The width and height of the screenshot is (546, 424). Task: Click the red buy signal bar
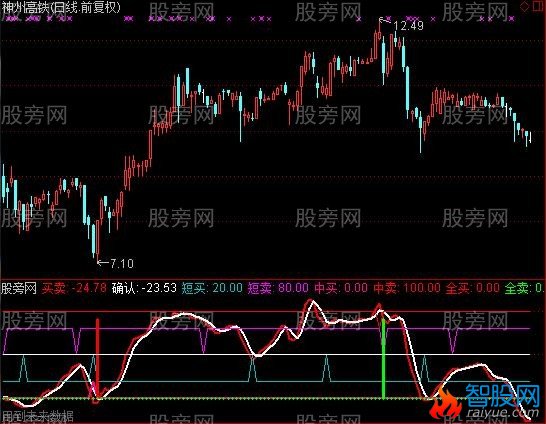[x=98, y=358]
